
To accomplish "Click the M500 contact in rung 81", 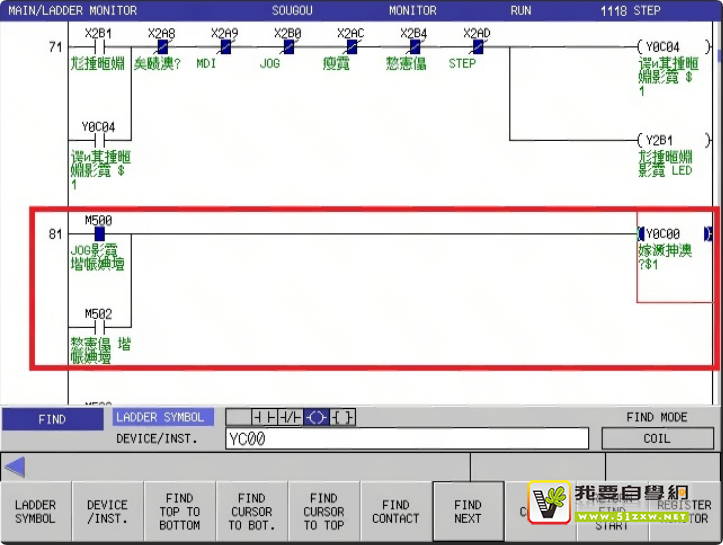I will [x=99, y=234].
